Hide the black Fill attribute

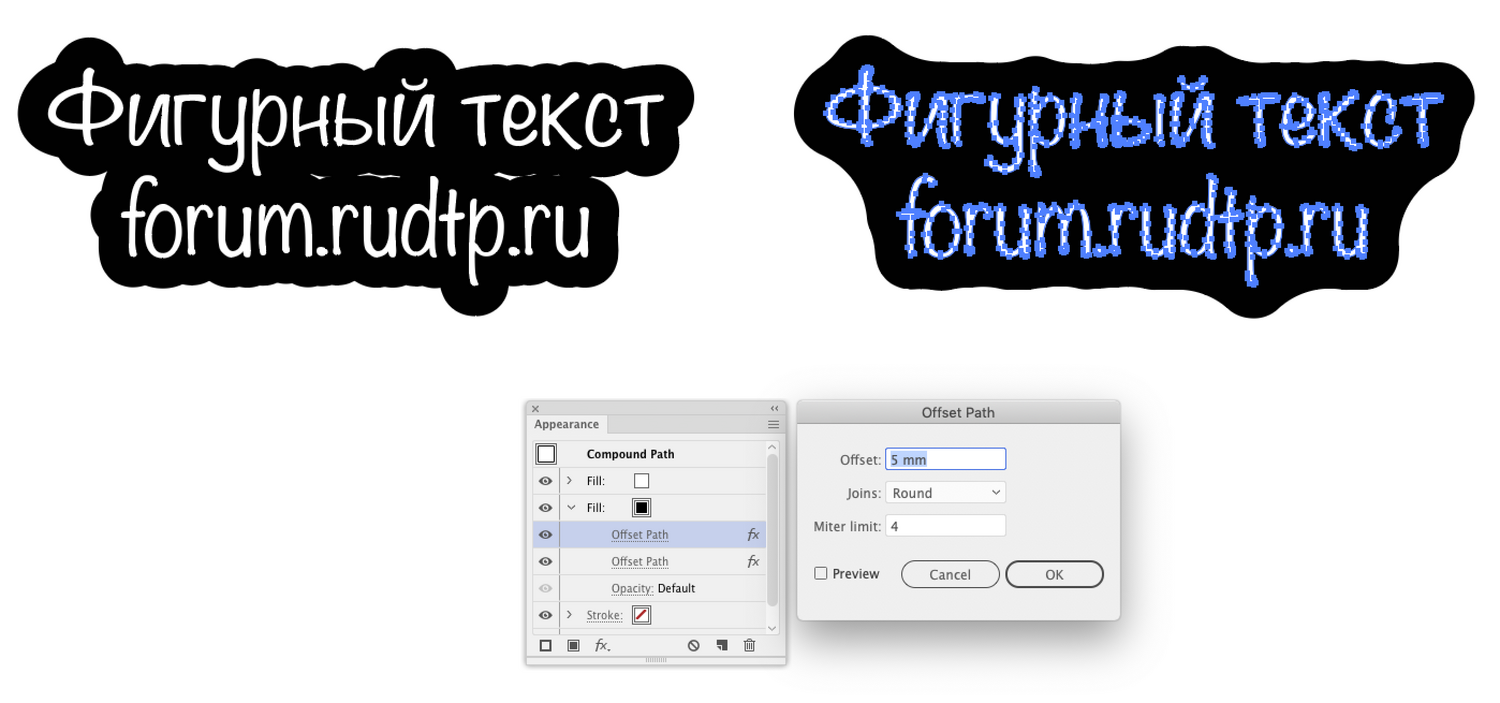[545, 508]
